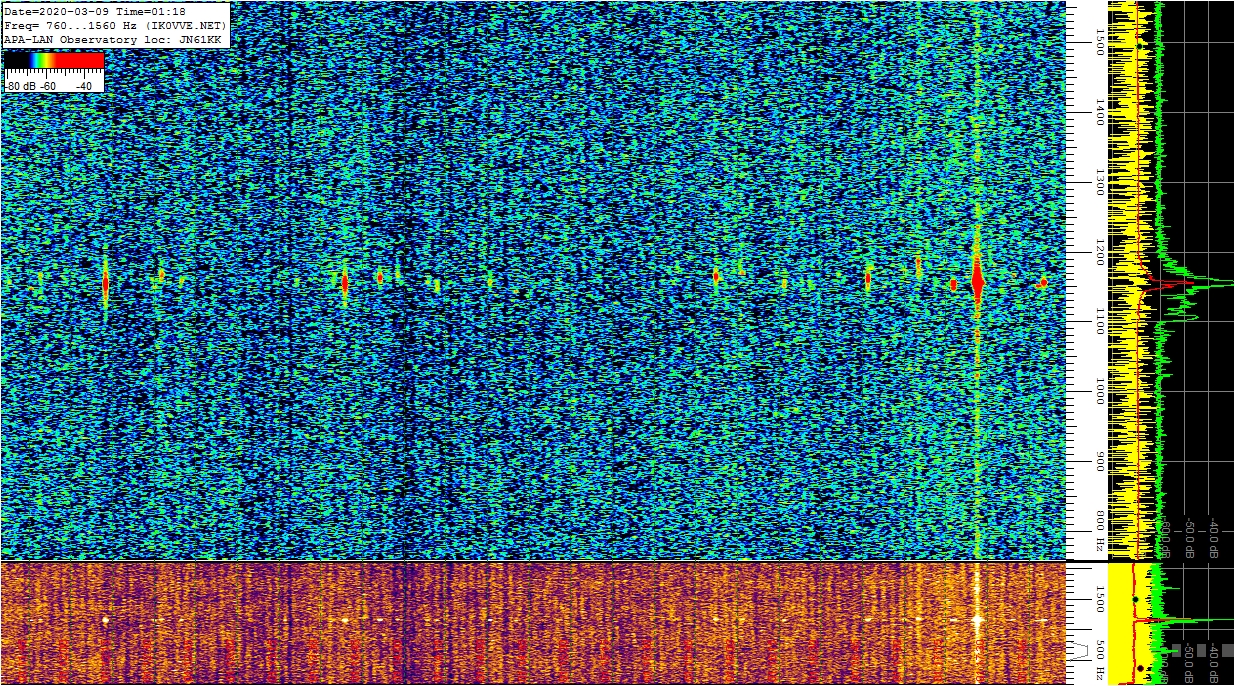Image resolution: width=1235 pixels, height=686 pixels.
Task: Click the -50.0 dB label in the upper spectrum graph
Action: tap(1190, 537)
